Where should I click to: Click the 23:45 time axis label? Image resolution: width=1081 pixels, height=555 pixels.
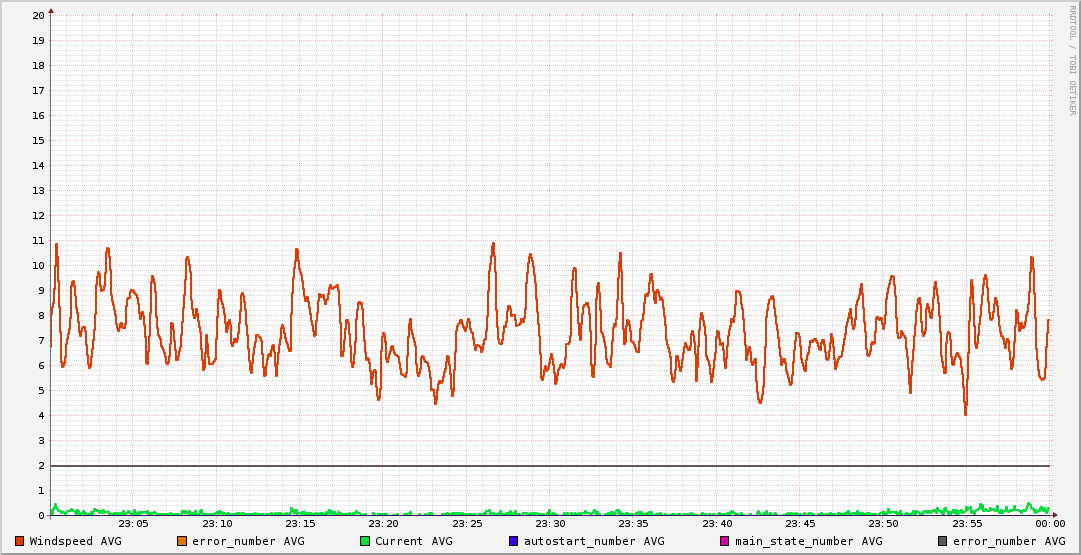800,523
